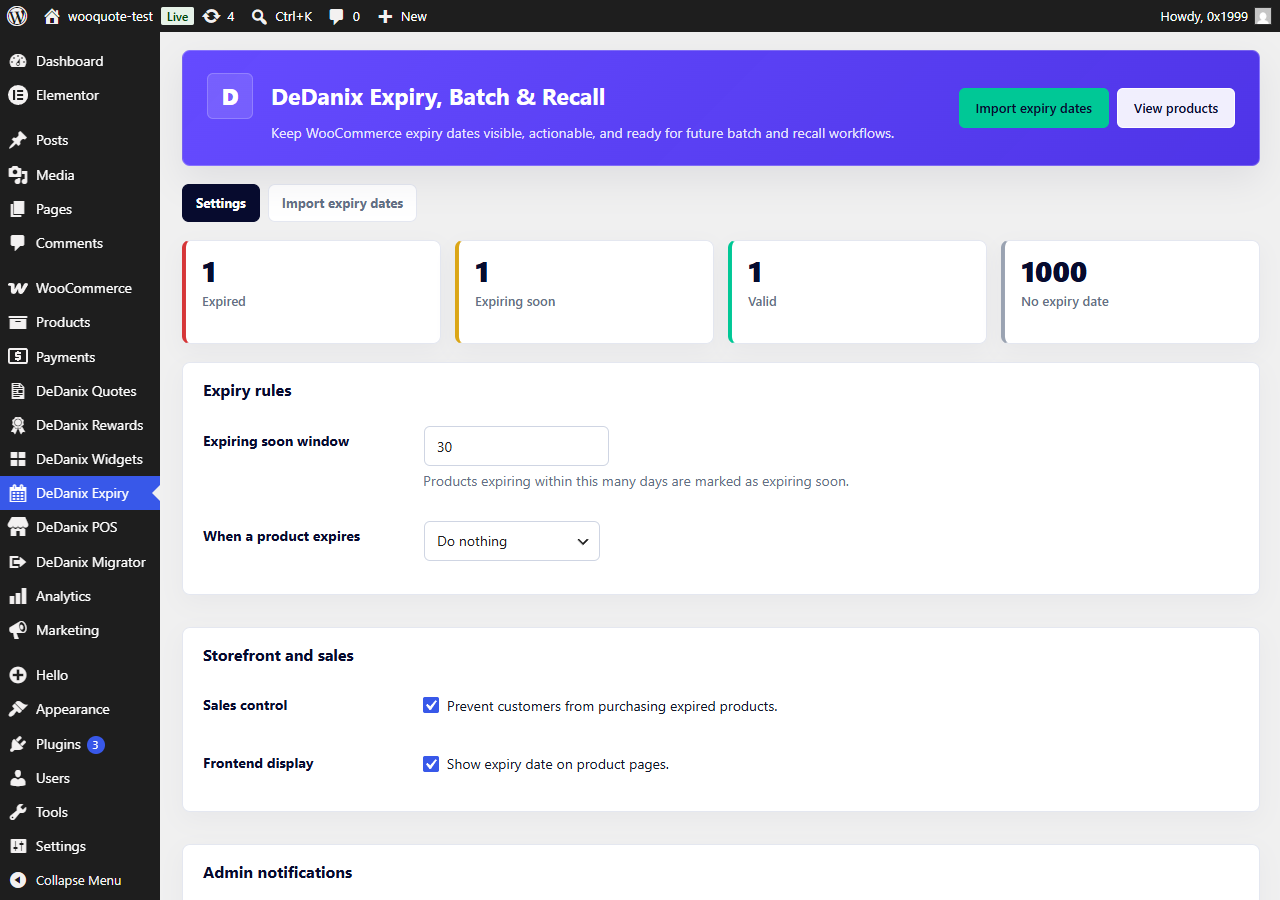Open the Hello menu item
Image resolution: width=1280 pixels, height=900 pixels.
[80, 675]
